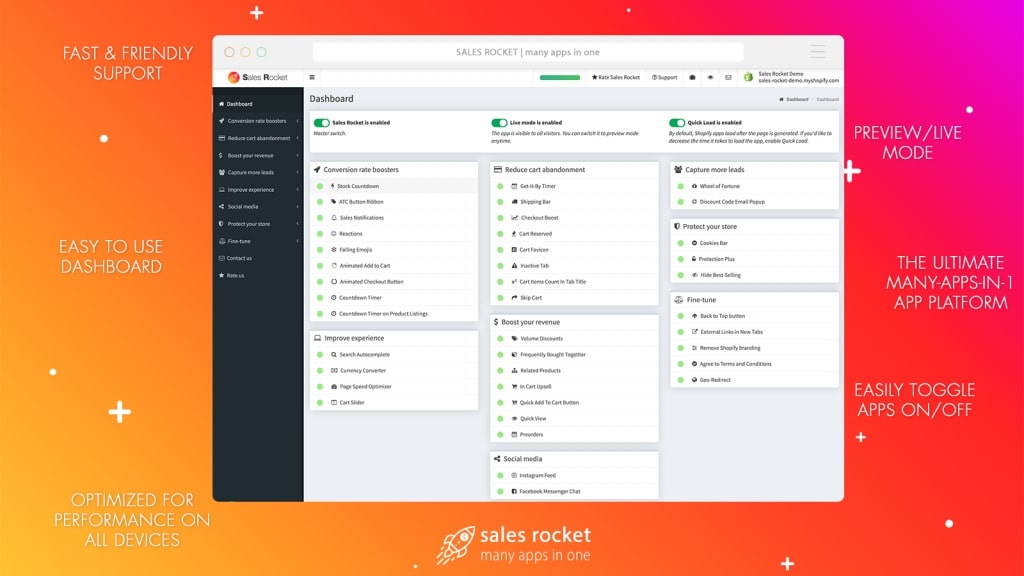Image resolution: width=1024 pixels, height=576 pixels.
Task: Click the ATC Button Ribbon tag icon
Action: [x=333, y=202]
